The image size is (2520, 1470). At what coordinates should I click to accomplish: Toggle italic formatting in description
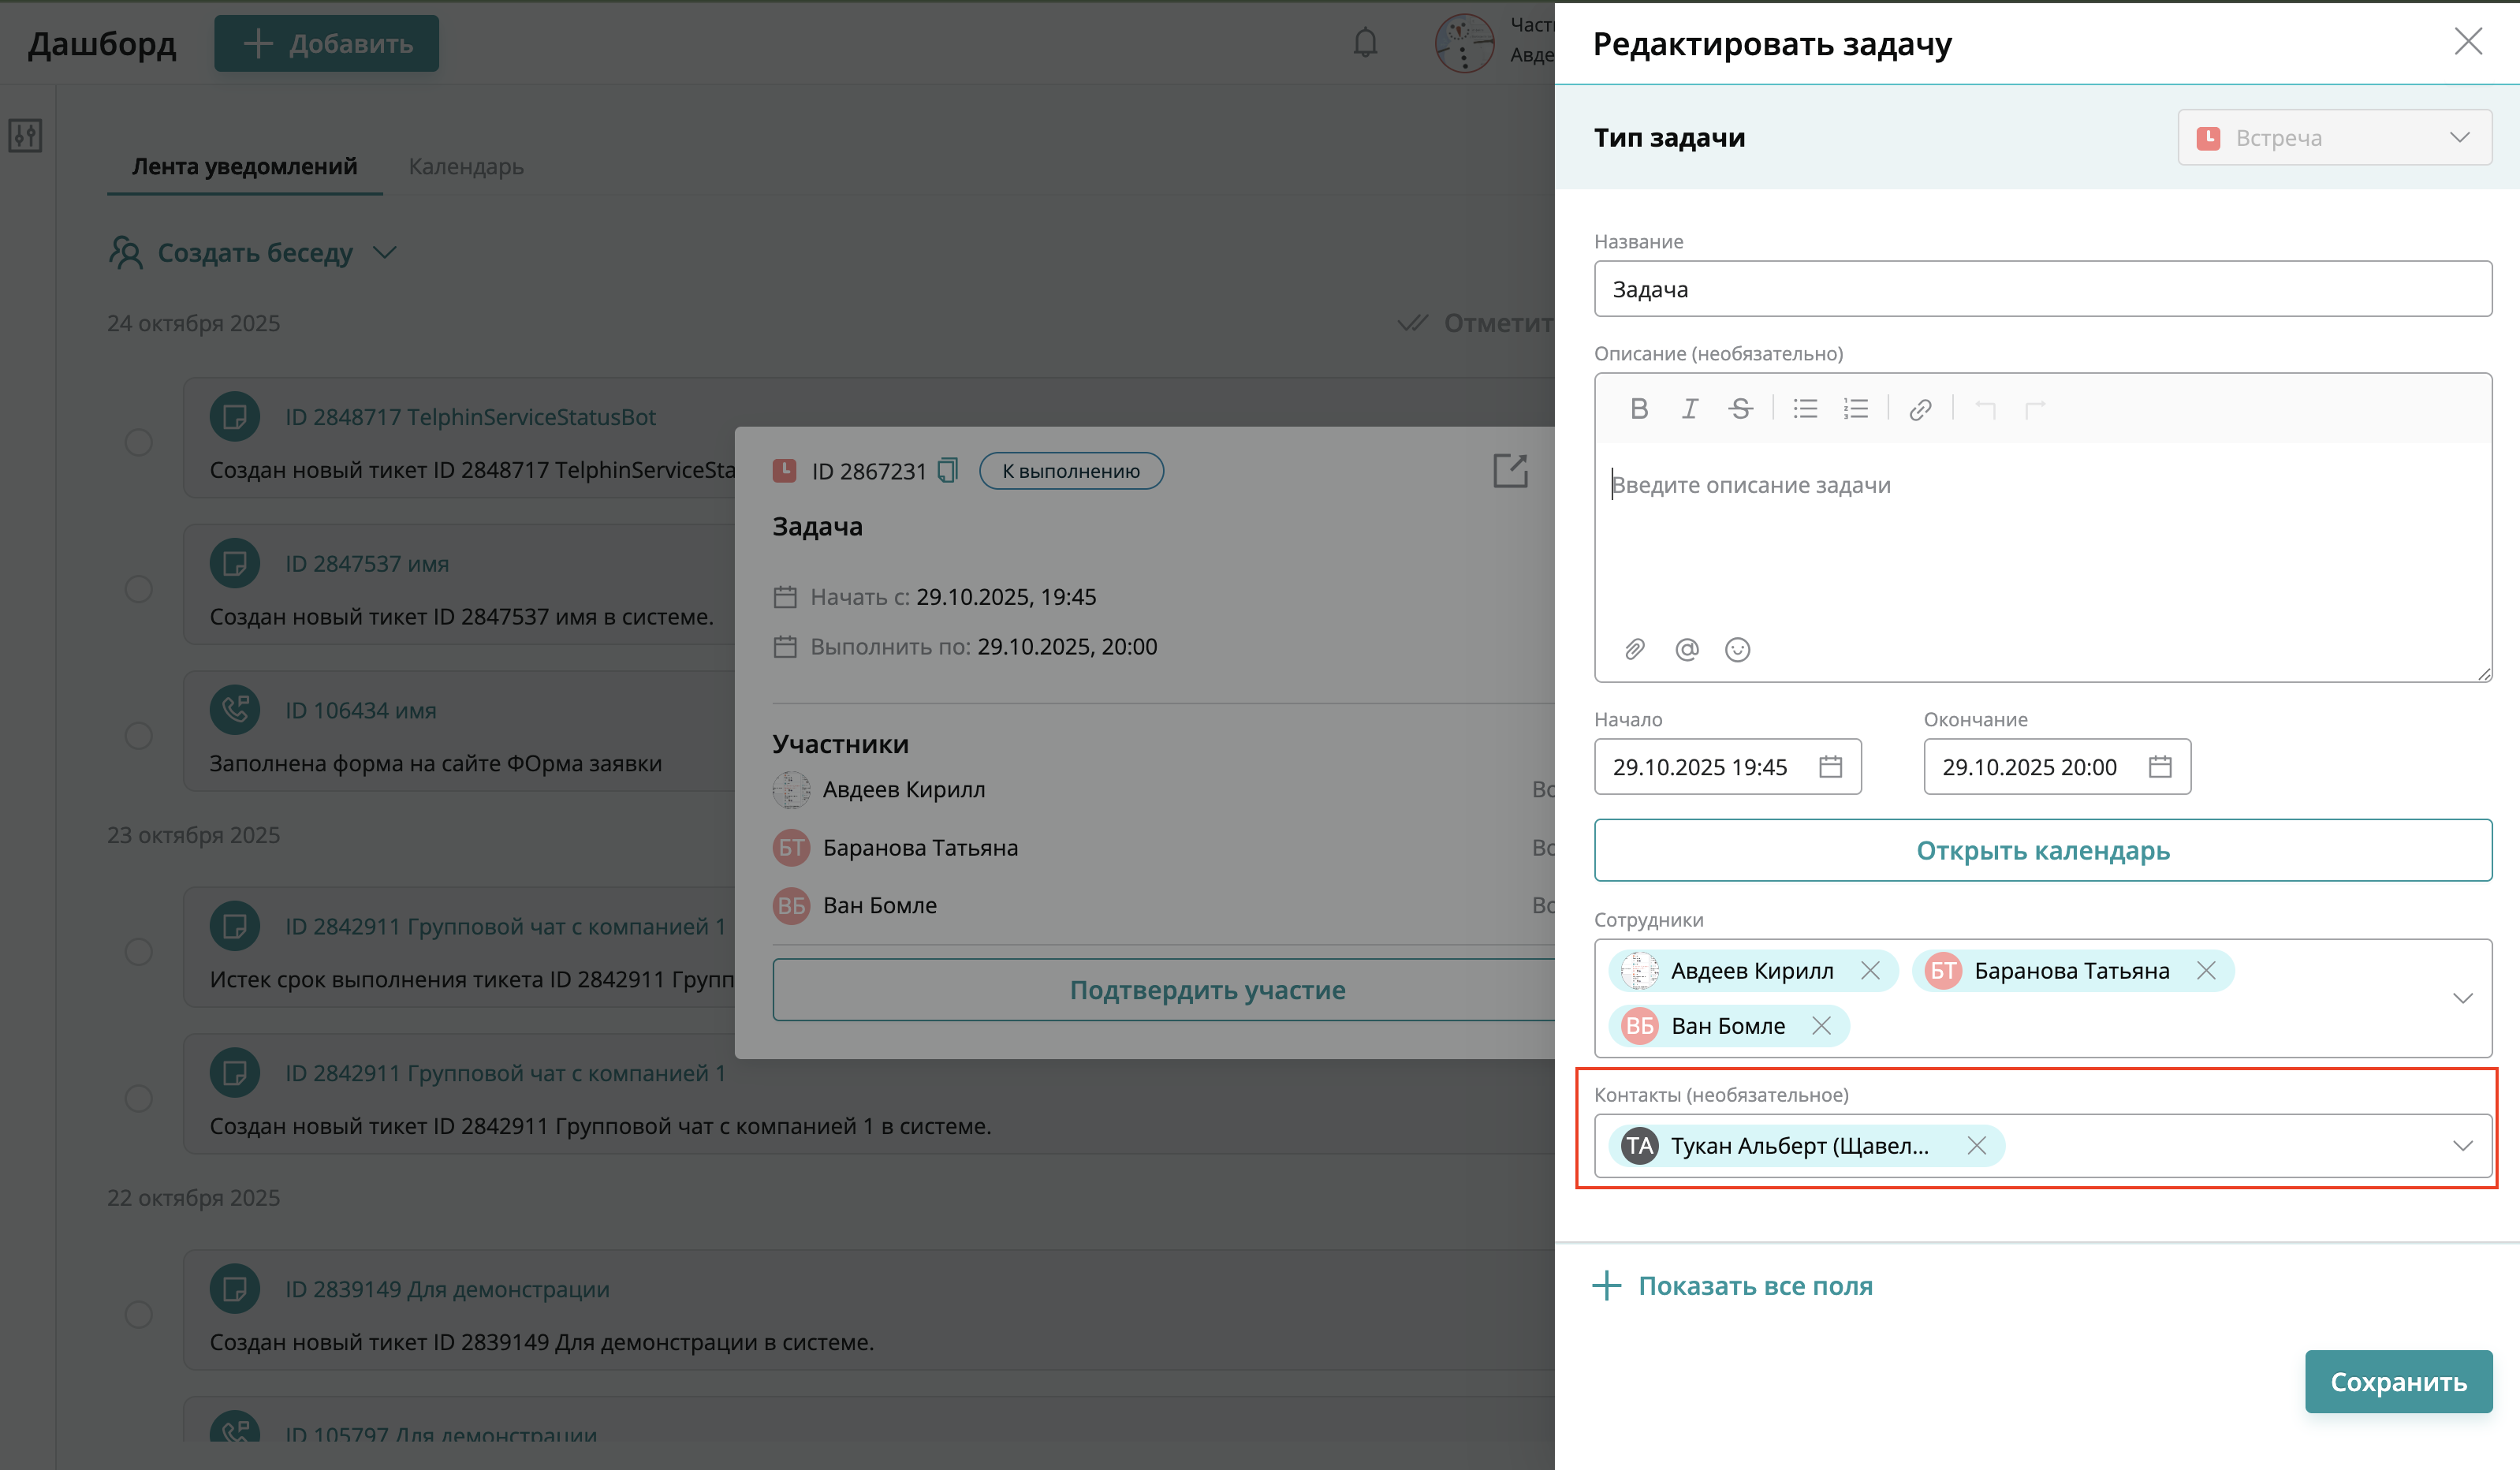click(1689, 408)
